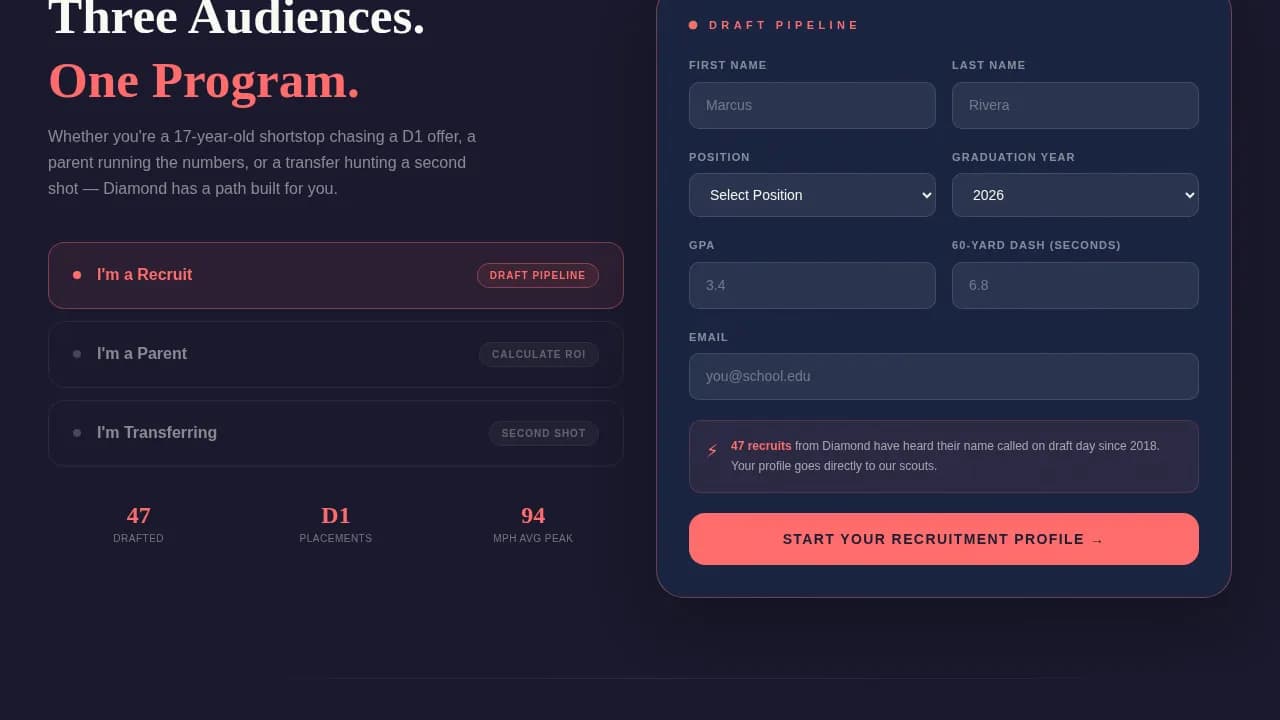Image resolution: width=1280 pixels, height=720 pixels.
Task: Click the bullet dot next to I'm Transferring
Action: 77,433
